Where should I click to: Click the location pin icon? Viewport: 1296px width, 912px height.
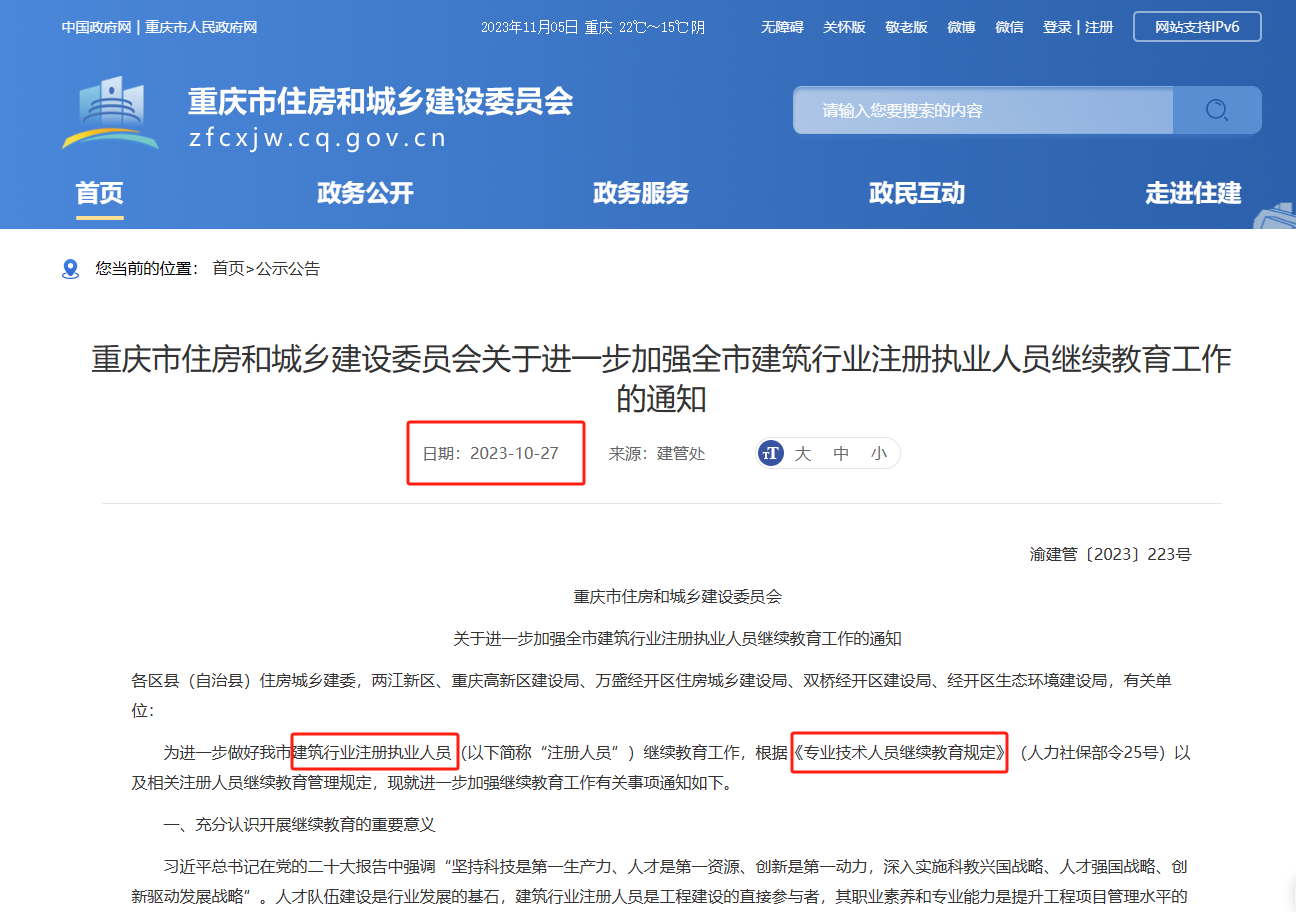[70, 269]
